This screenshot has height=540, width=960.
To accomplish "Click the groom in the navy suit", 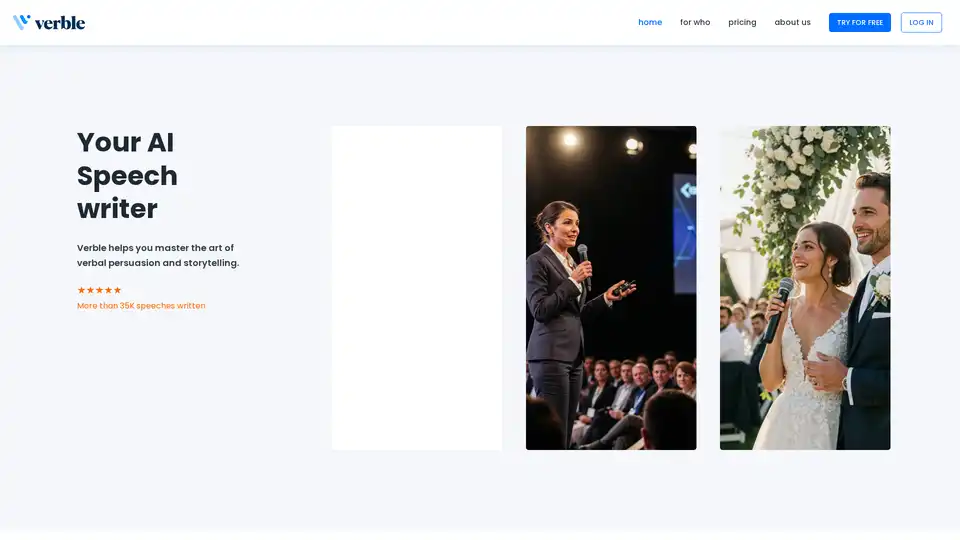I will click(x=868, y=300).
